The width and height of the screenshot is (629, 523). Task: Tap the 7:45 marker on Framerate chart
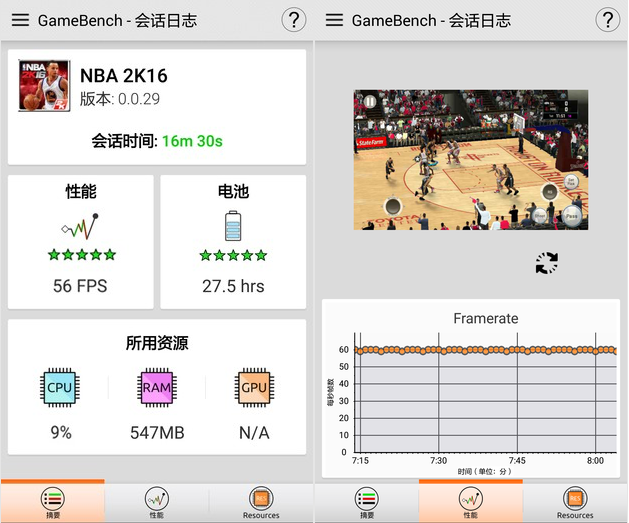coord(517,460)
